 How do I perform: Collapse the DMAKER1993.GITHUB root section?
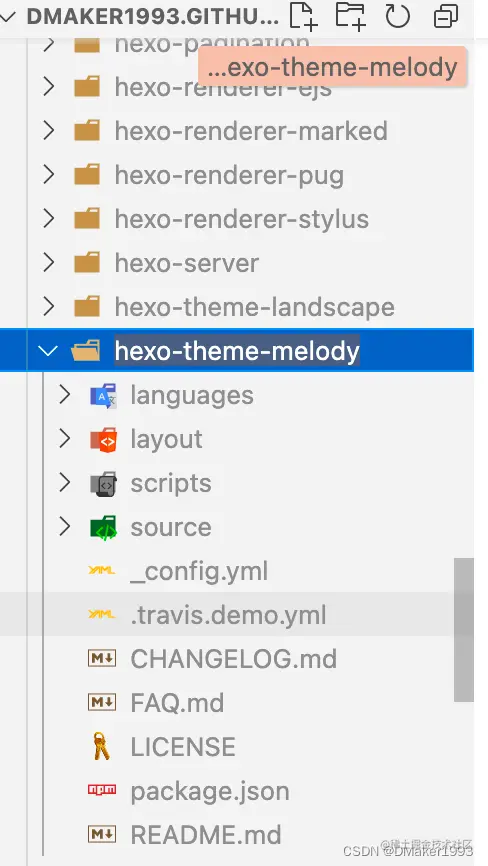click(8, 16)
